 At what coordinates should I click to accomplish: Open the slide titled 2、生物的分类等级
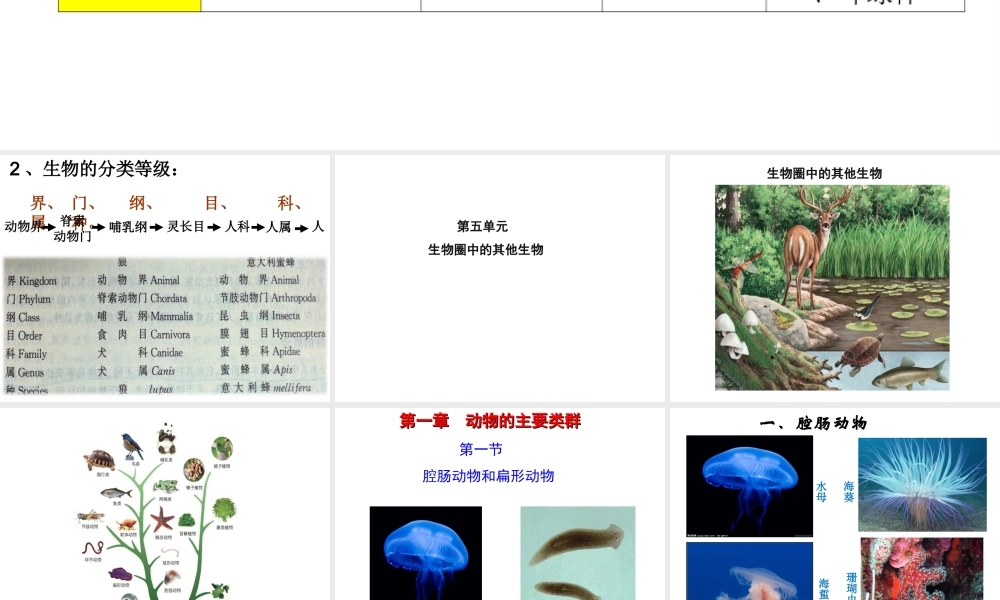165,278
